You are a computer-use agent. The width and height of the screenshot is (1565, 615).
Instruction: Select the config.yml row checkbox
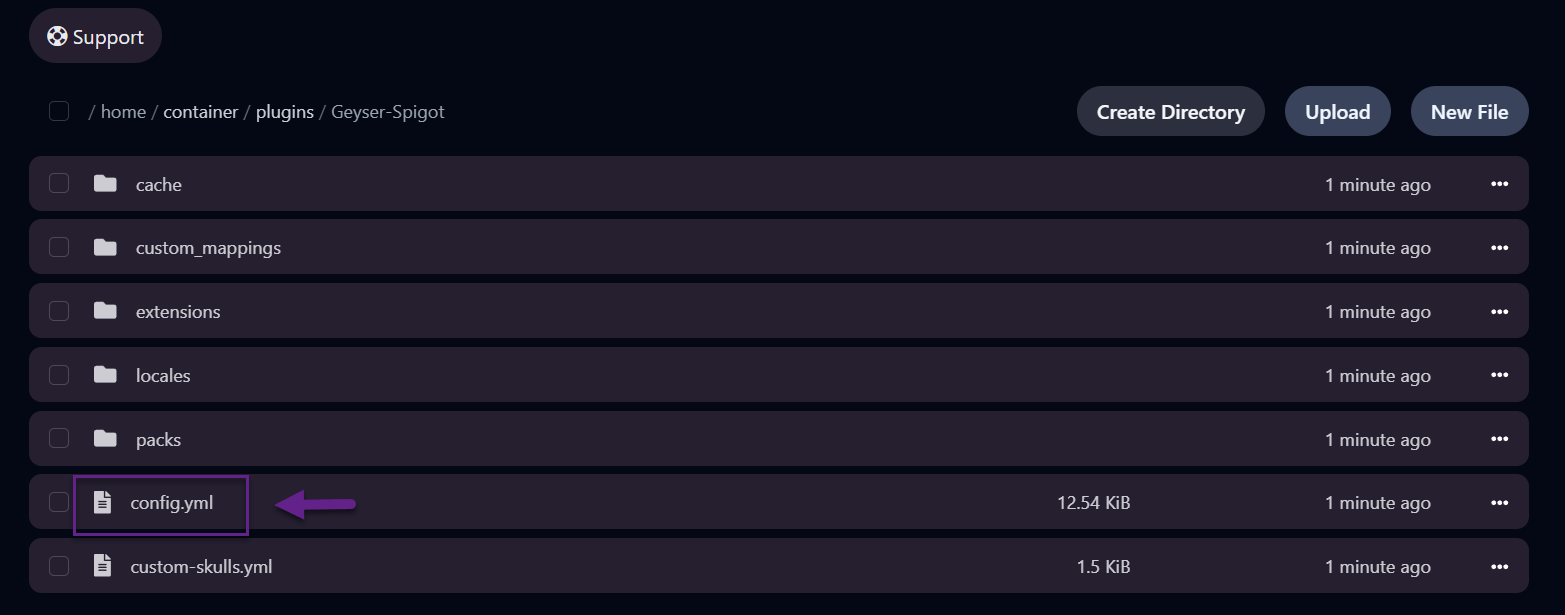pos(59,502)
